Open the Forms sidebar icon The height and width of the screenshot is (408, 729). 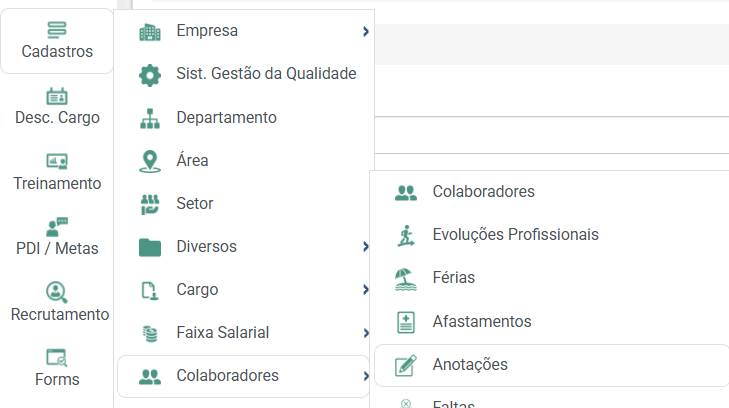coord(57,357)
